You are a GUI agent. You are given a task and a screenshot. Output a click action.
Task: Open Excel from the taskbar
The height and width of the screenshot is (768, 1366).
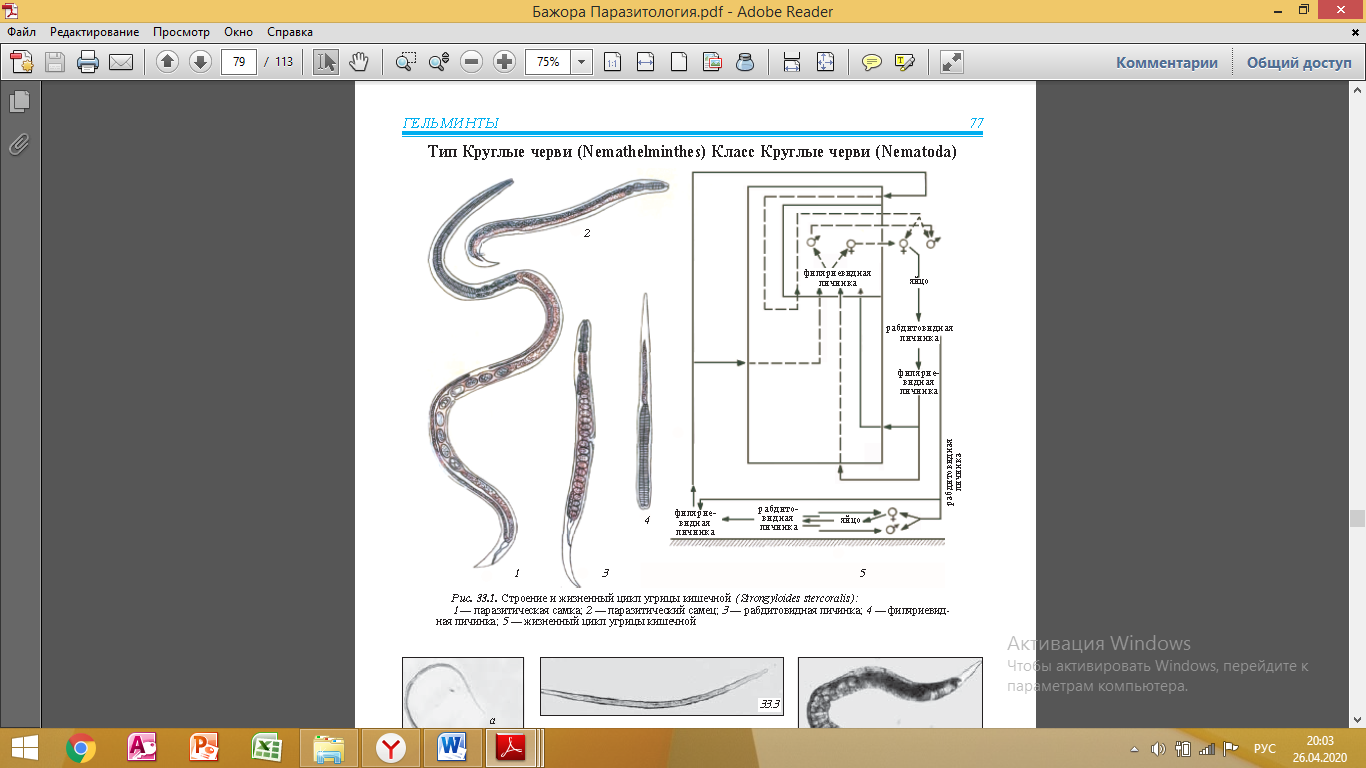tap(265, 747)
